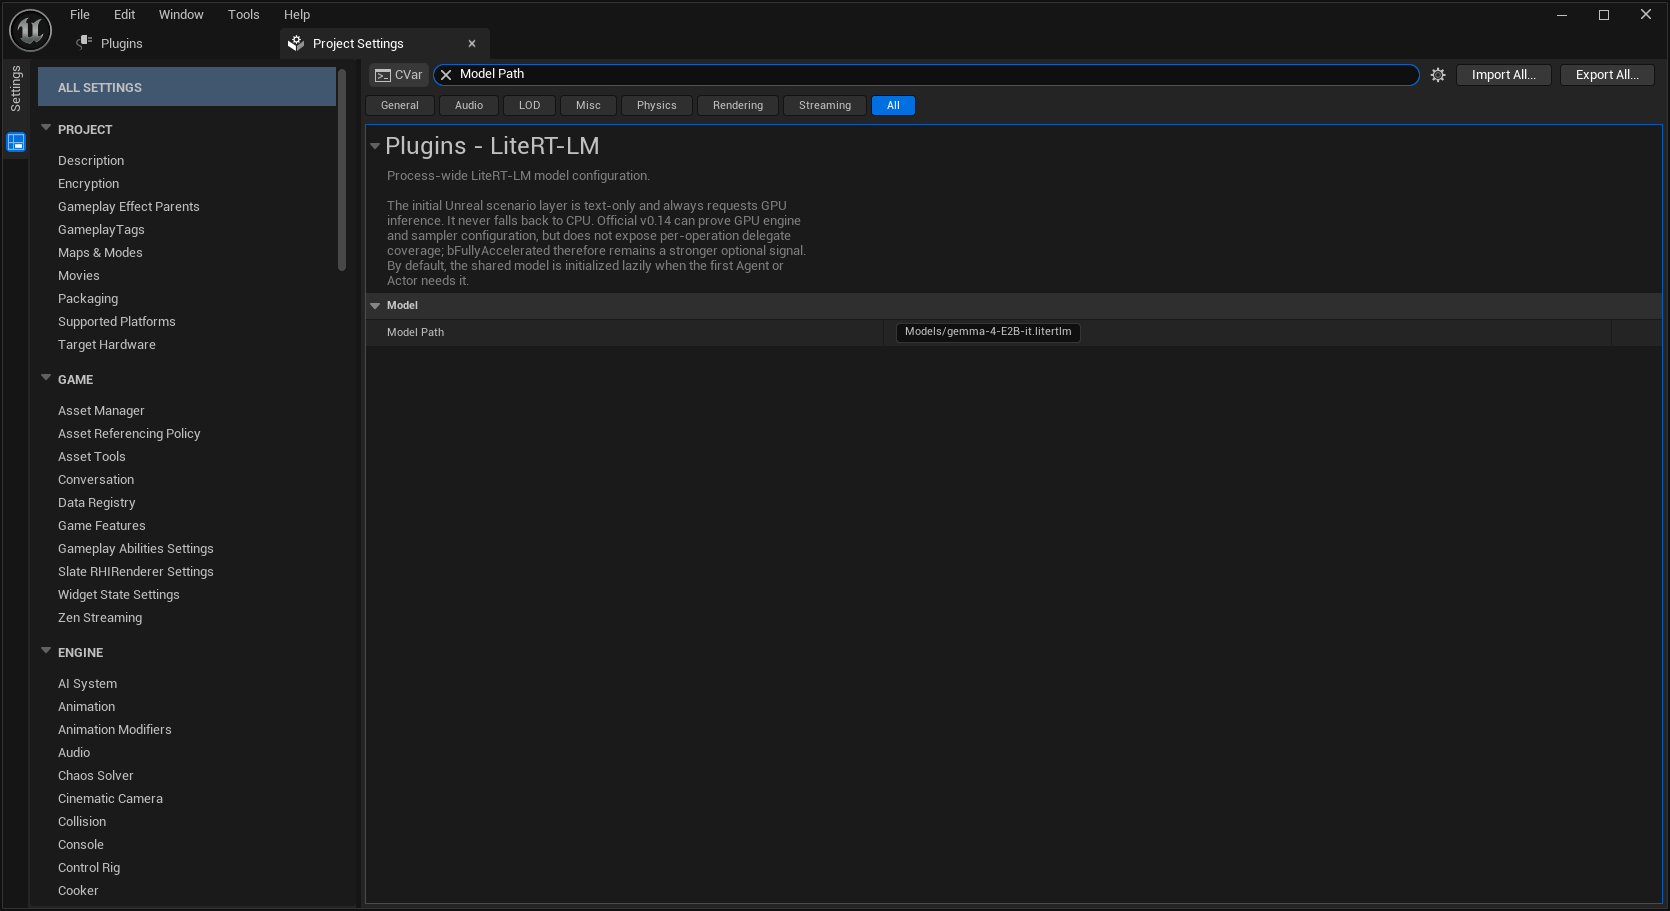Open Cinematic Camera settings
The width and height of the screenshot is (1670, 911).
click(x=110, y=798)
